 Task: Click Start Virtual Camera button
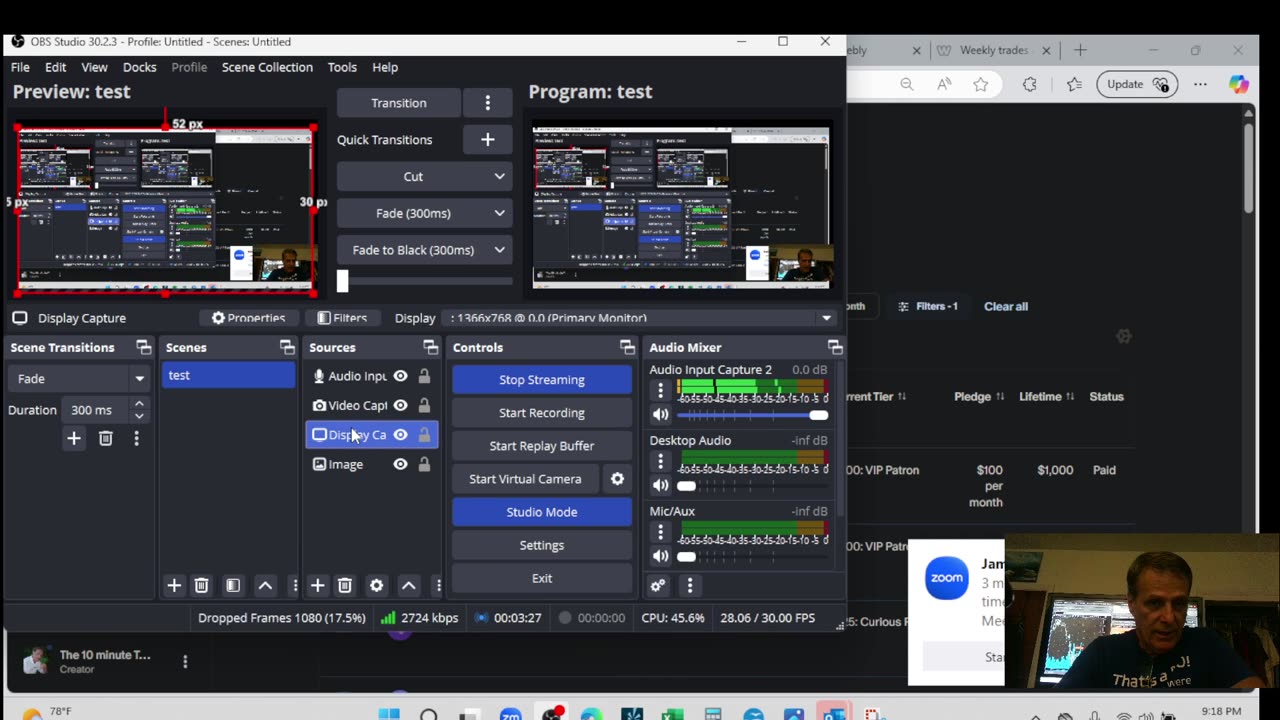(526, 479)
